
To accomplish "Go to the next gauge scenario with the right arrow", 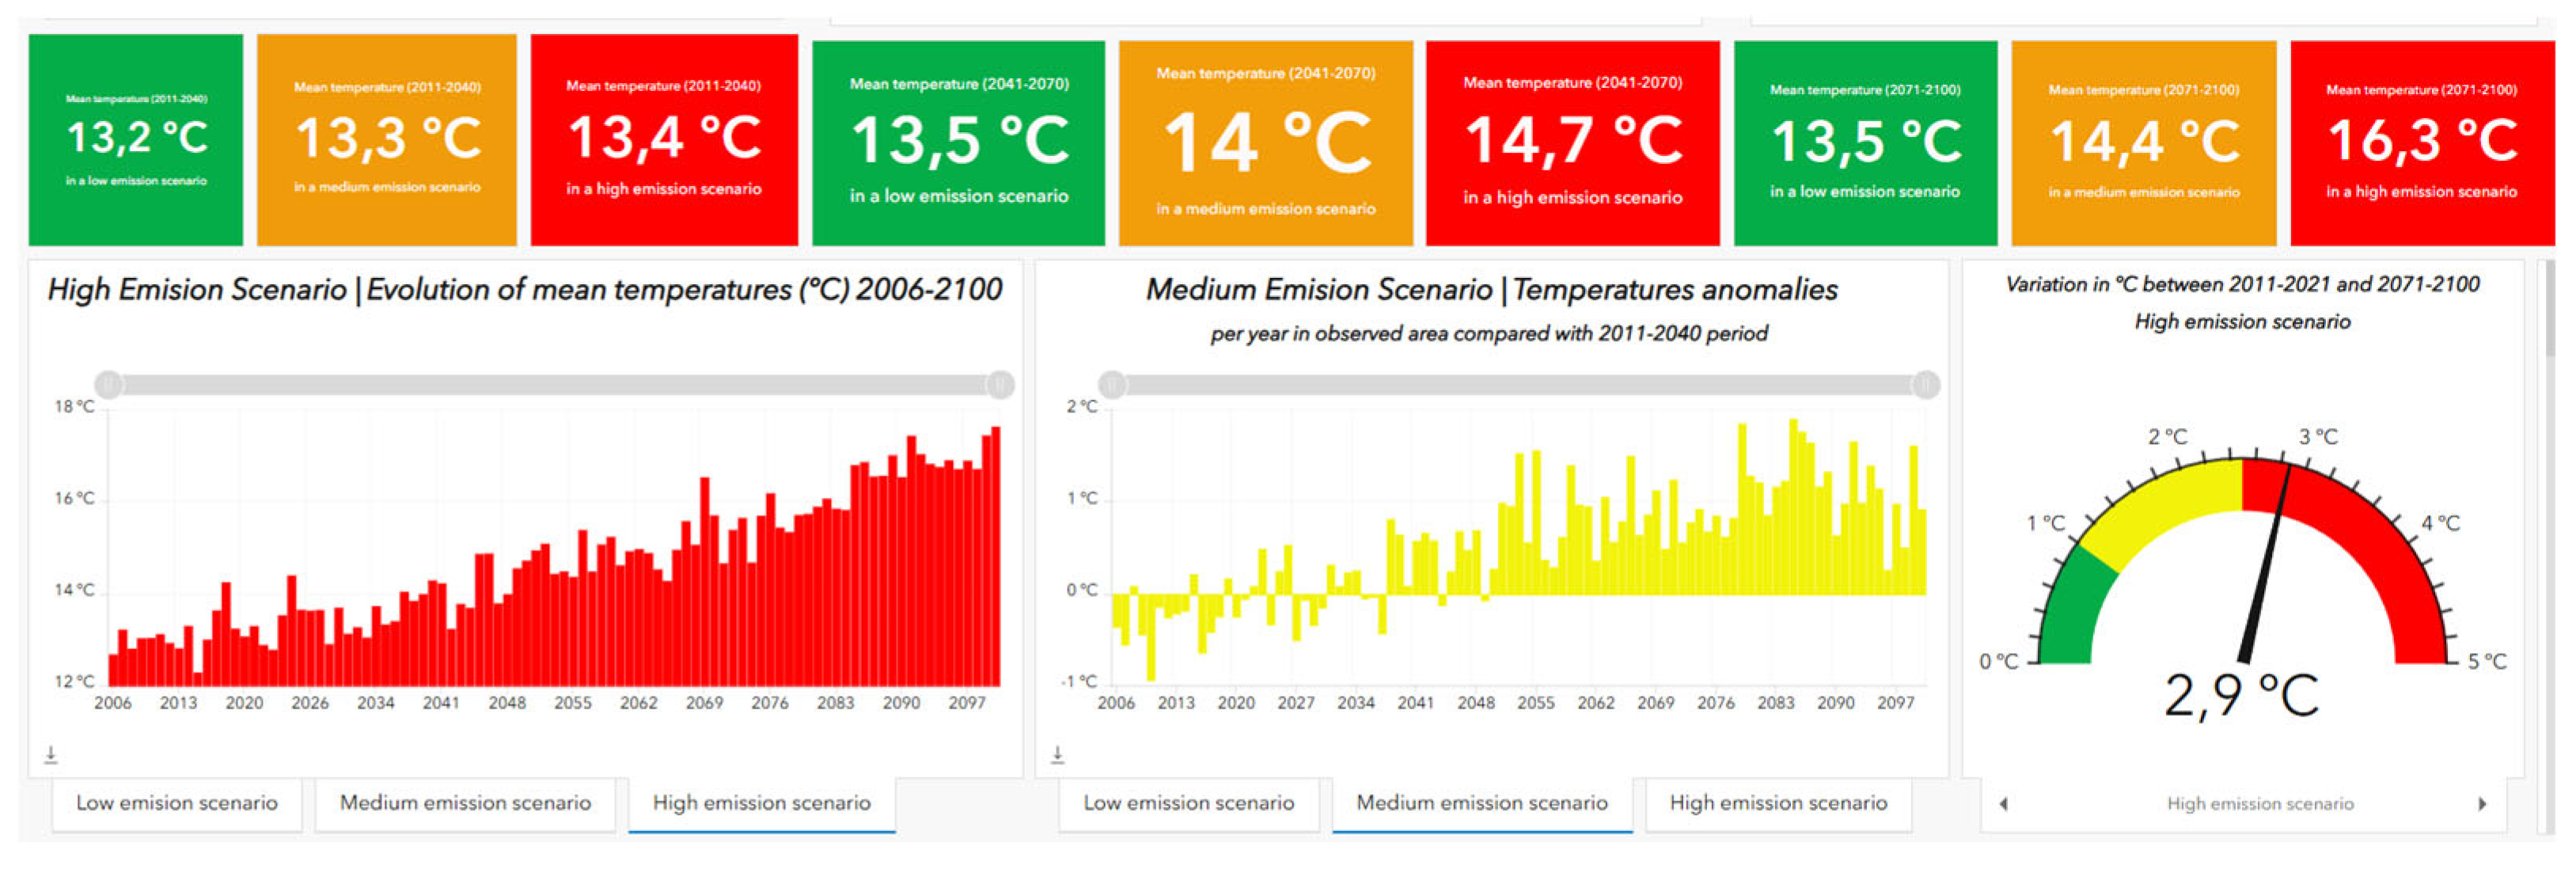I will point(2482,804).
